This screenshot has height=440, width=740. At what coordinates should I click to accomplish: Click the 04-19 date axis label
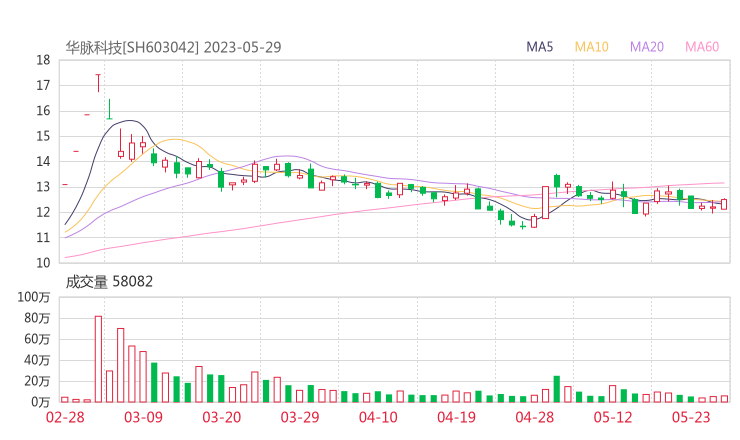456,417
